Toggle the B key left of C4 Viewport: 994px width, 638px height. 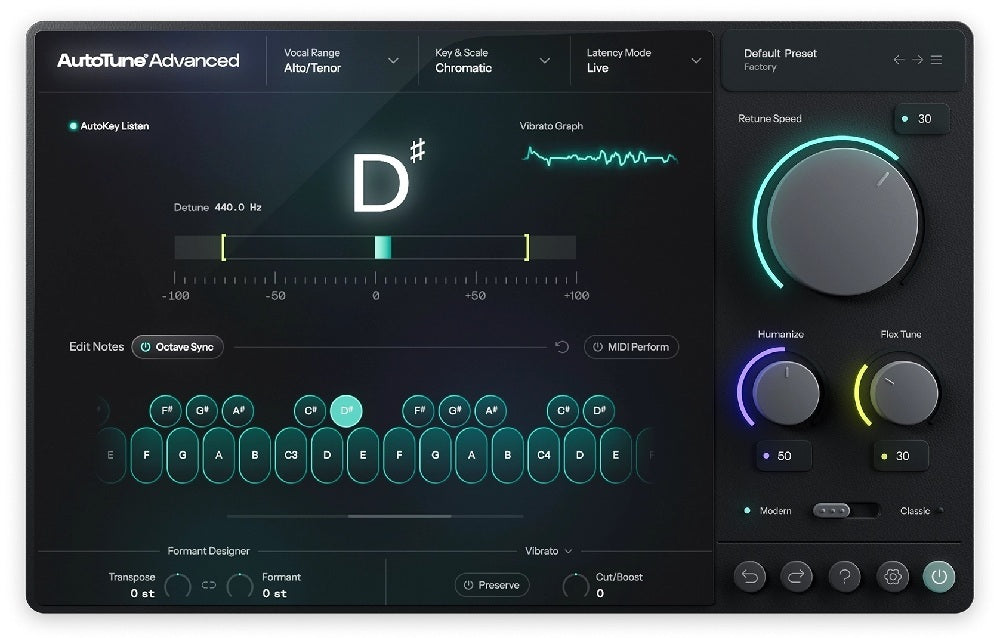[x=508, y=455]
